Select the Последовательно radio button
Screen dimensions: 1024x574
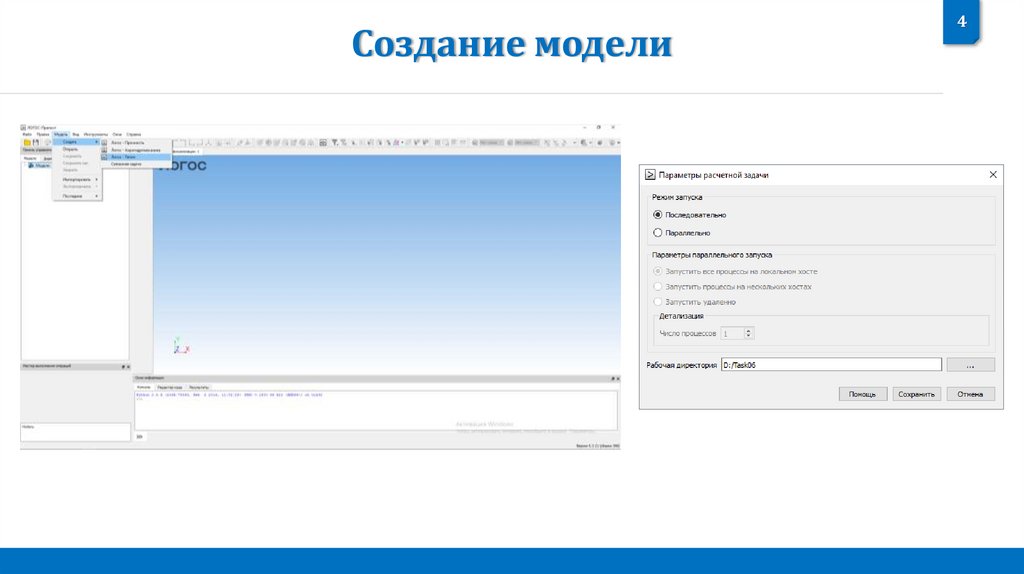pos(657,214)
